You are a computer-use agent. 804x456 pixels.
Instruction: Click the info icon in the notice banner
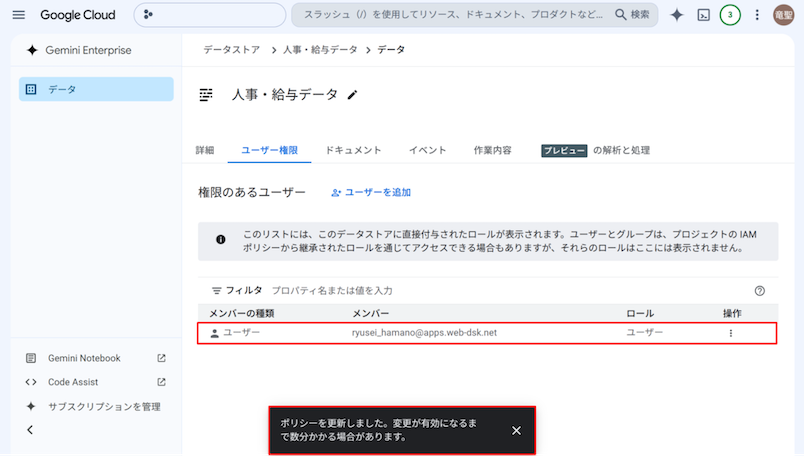pyautogui.click(x=220, y=240)
